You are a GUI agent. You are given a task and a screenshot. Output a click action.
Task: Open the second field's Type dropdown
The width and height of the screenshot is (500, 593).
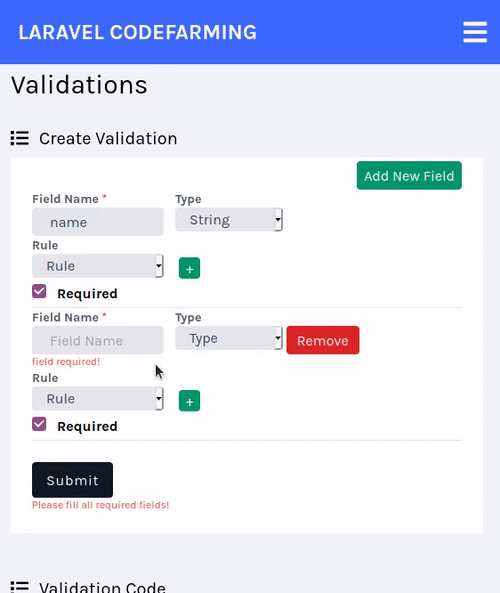229,338
